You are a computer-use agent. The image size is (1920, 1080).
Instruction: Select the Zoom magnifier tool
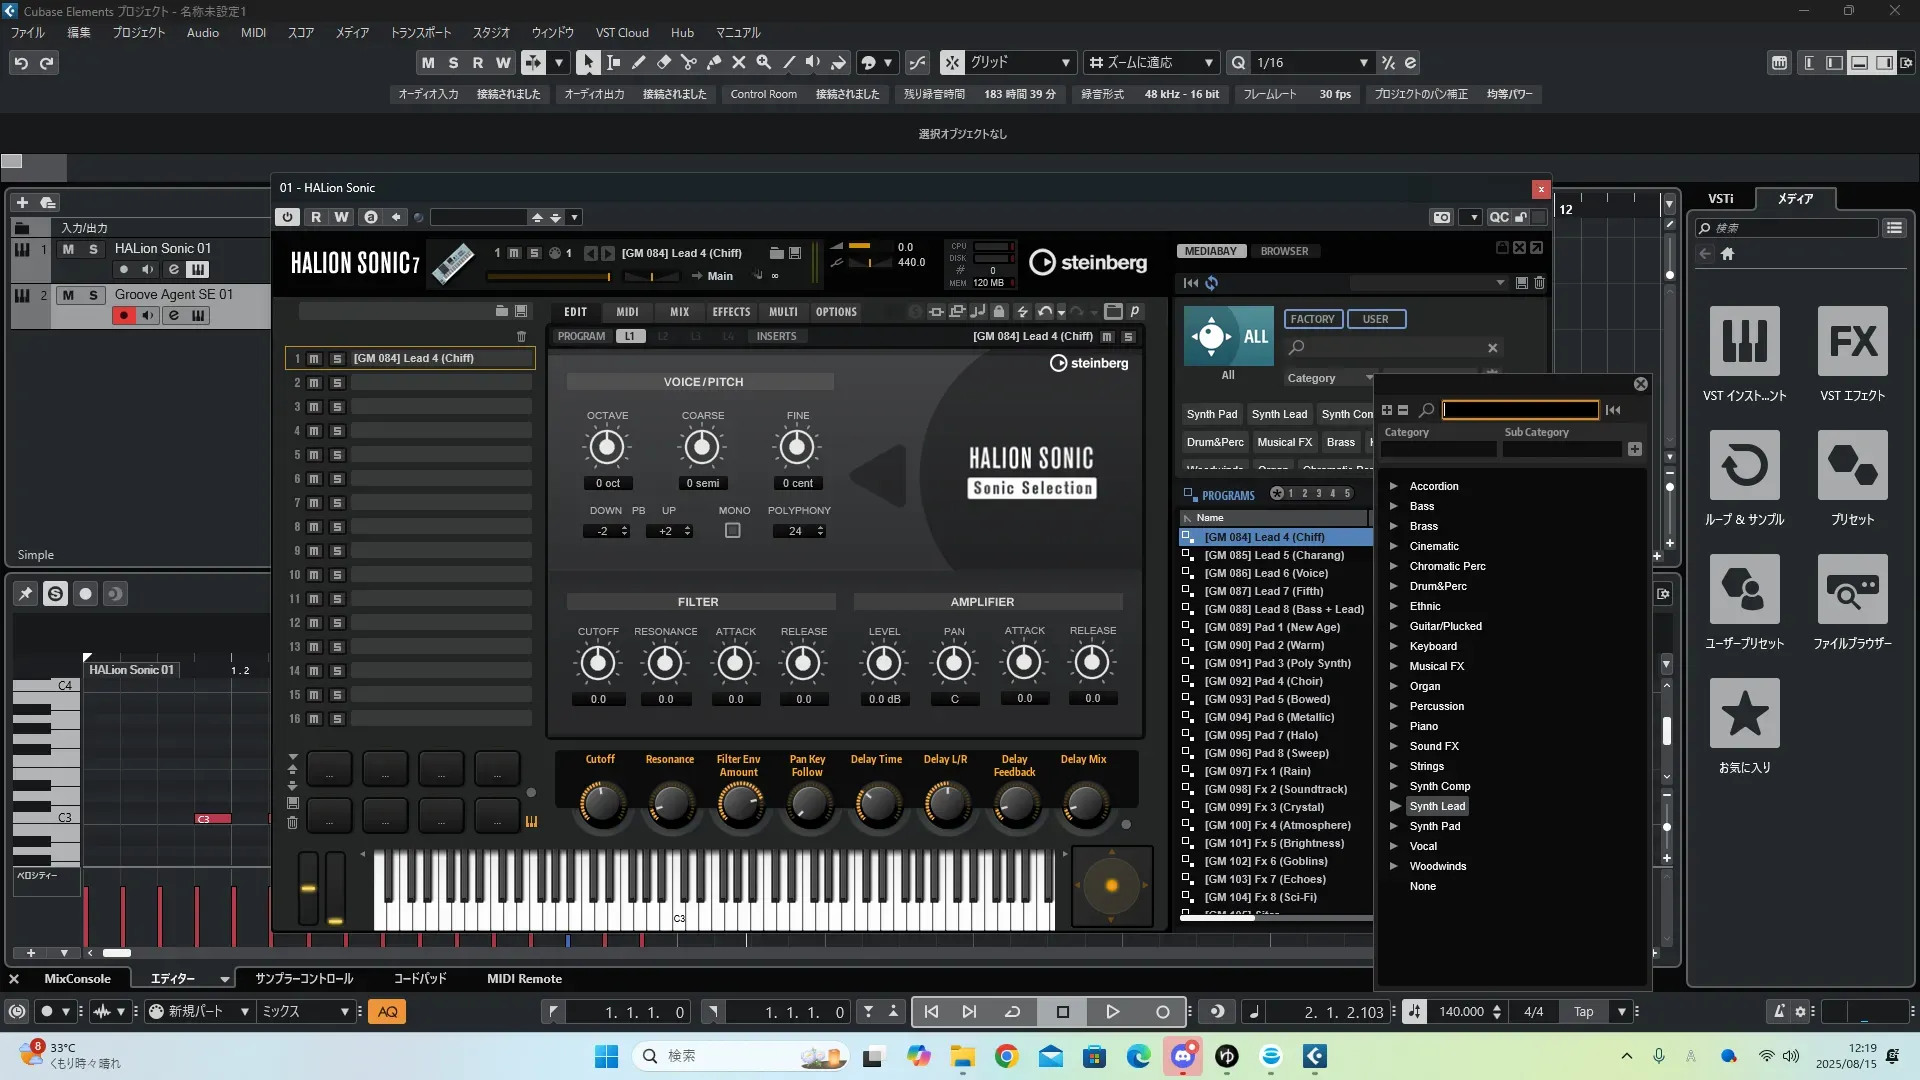click(764, 62)
